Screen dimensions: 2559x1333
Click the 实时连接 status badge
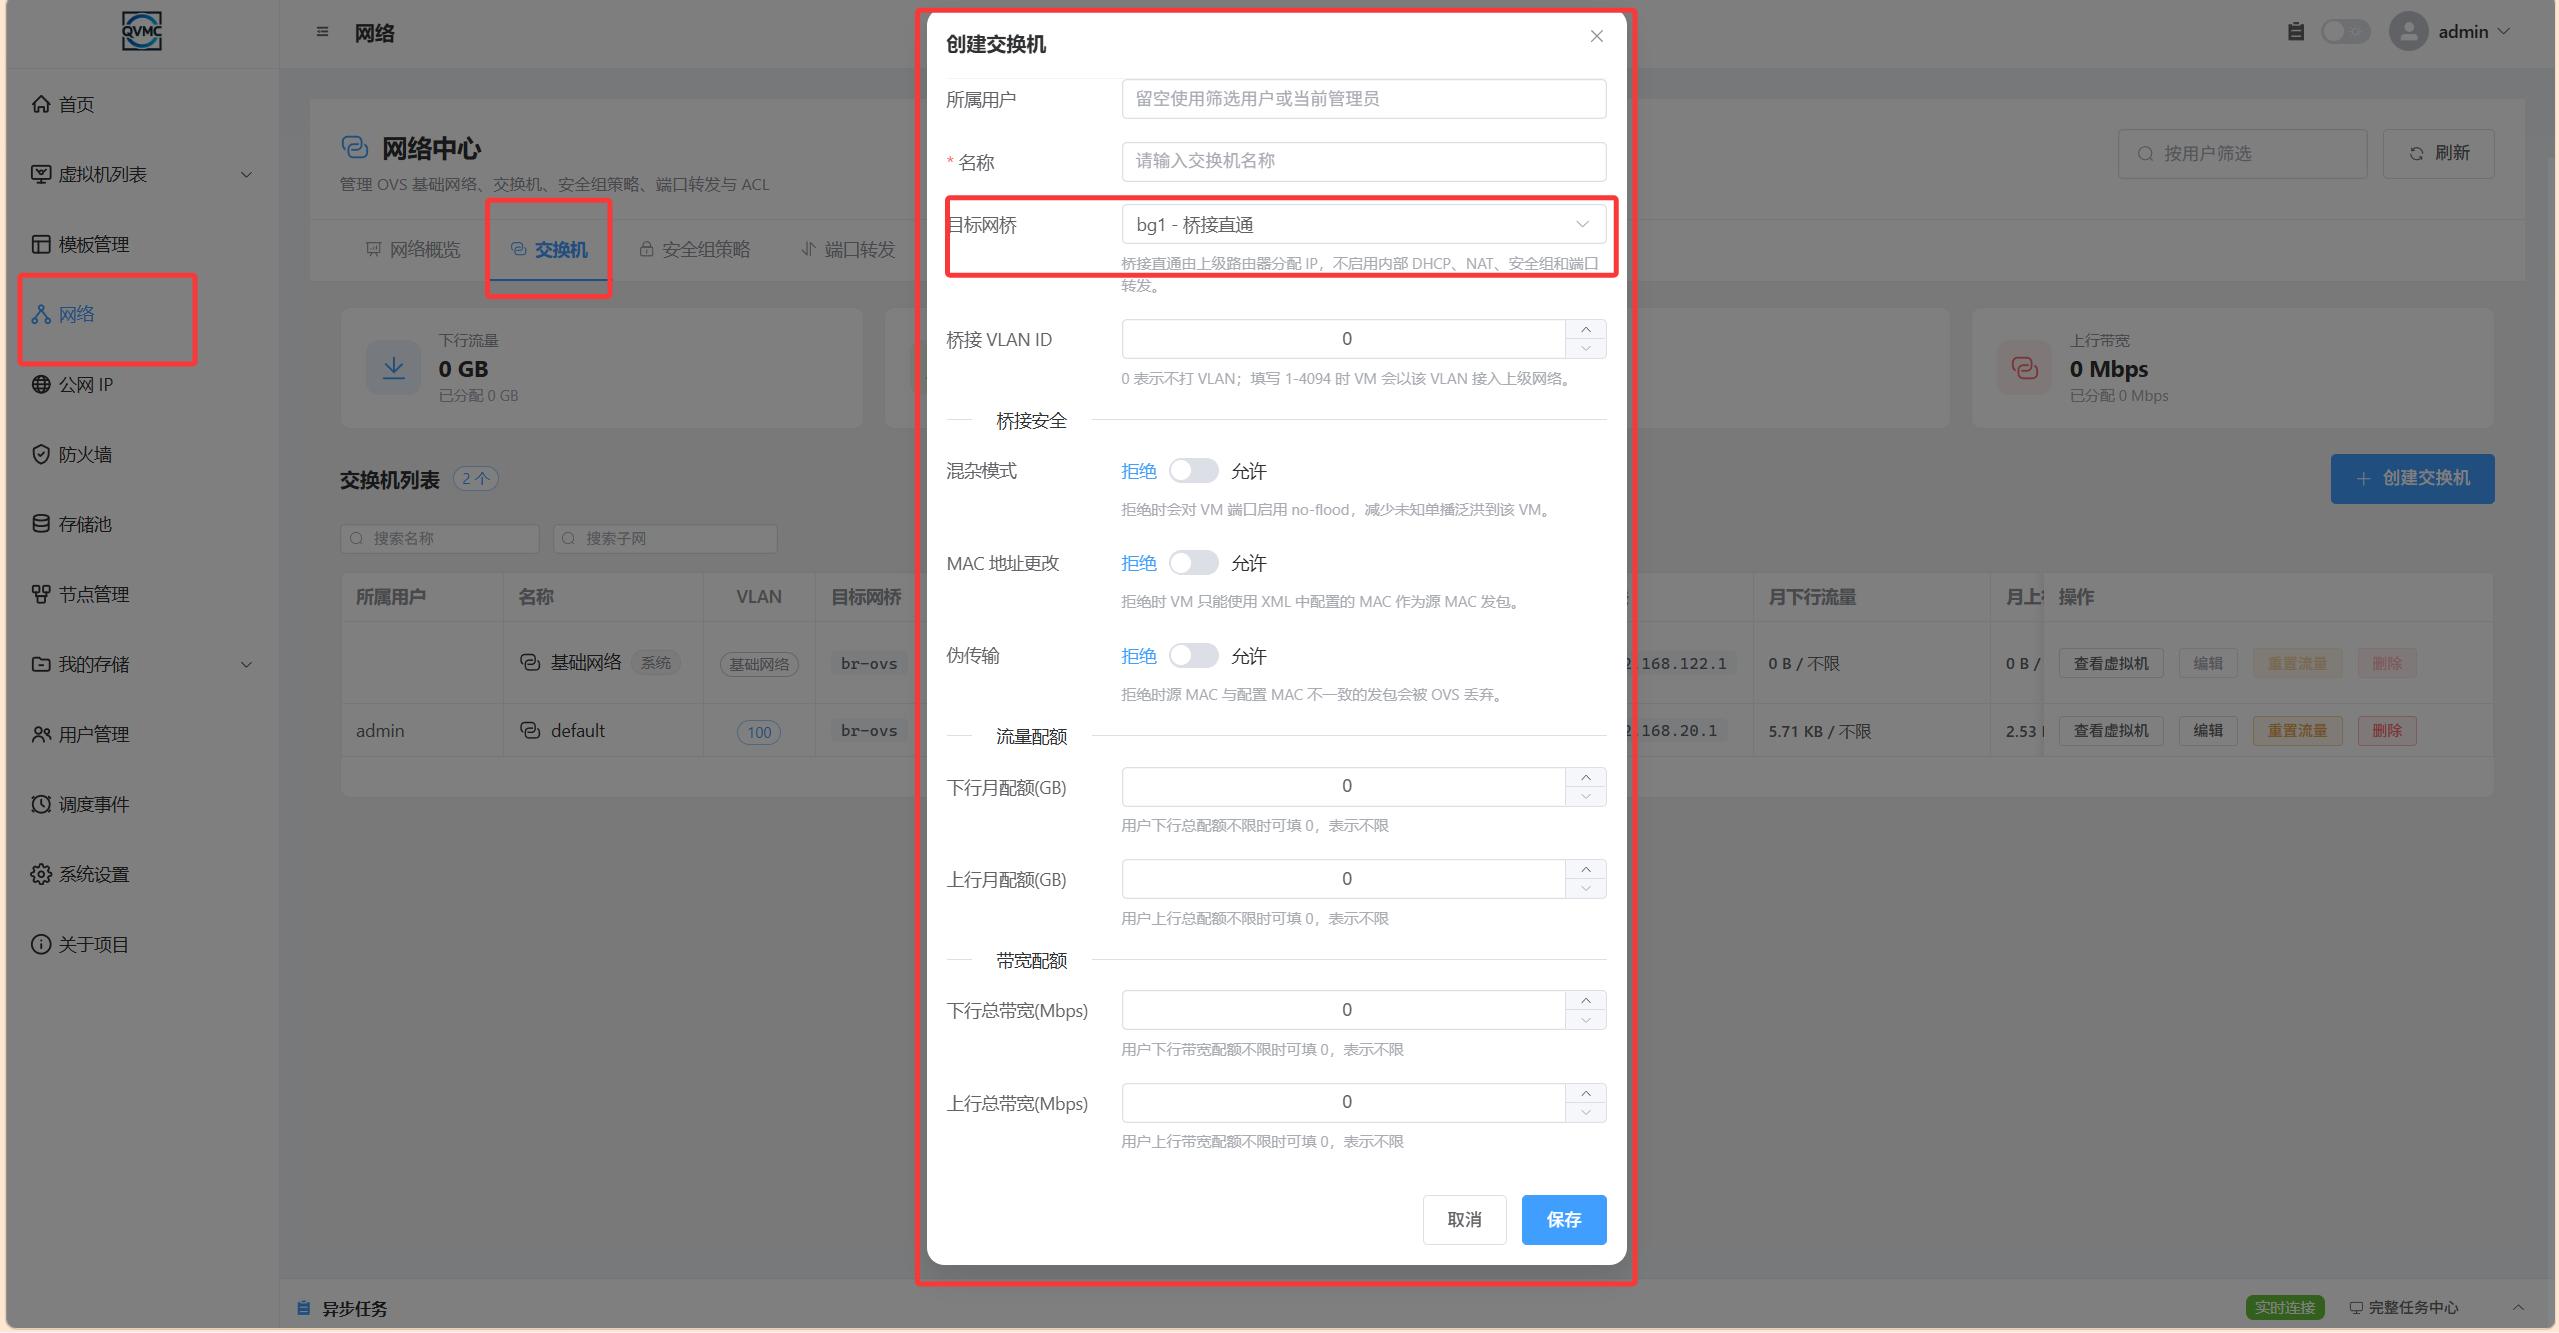click(x=2284, y=1307)
